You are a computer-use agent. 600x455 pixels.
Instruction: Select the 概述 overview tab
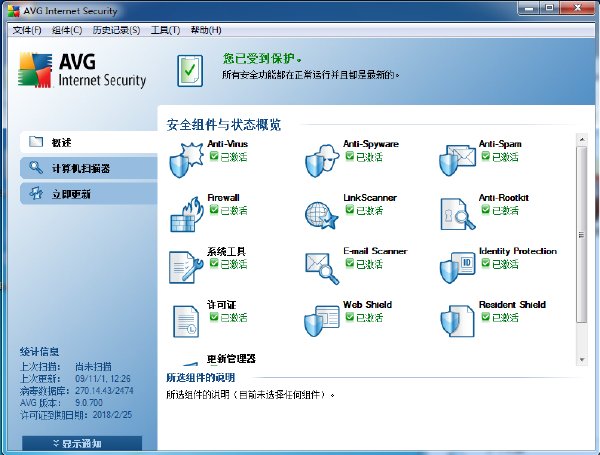pyautogui.click(x=89, y=142)
